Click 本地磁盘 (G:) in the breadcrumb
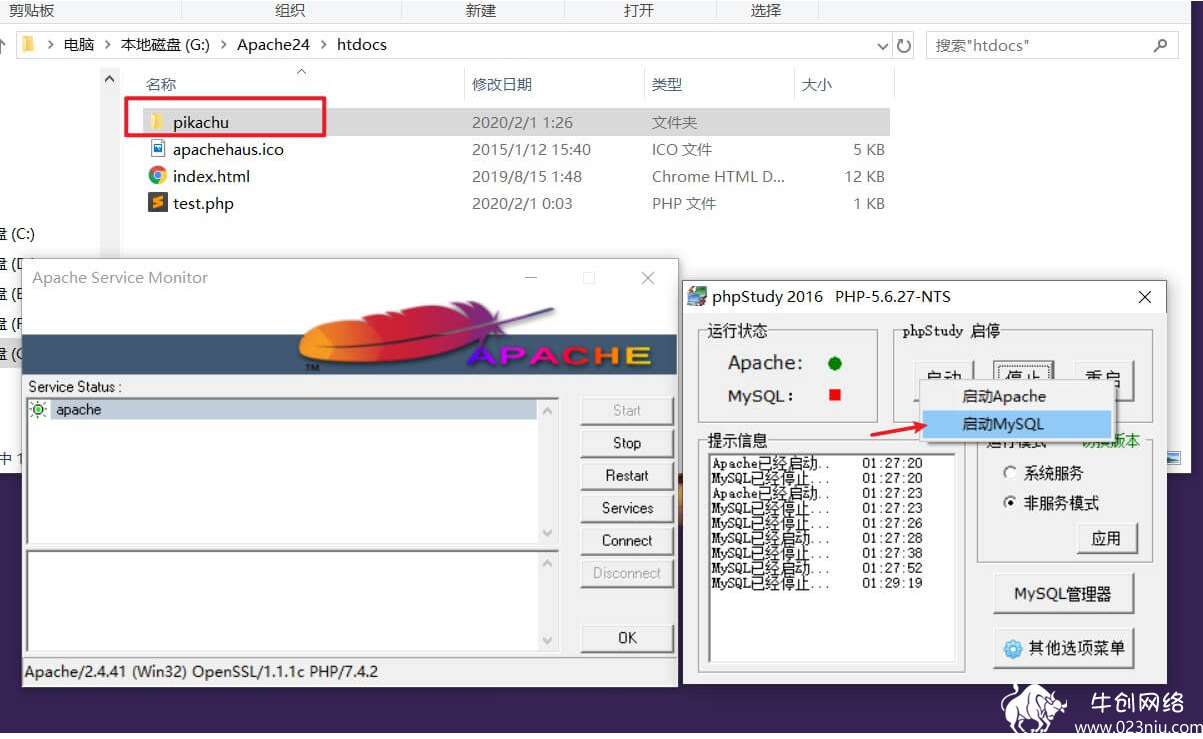Viewport: 1203px width, 739px height. (165, 45)
